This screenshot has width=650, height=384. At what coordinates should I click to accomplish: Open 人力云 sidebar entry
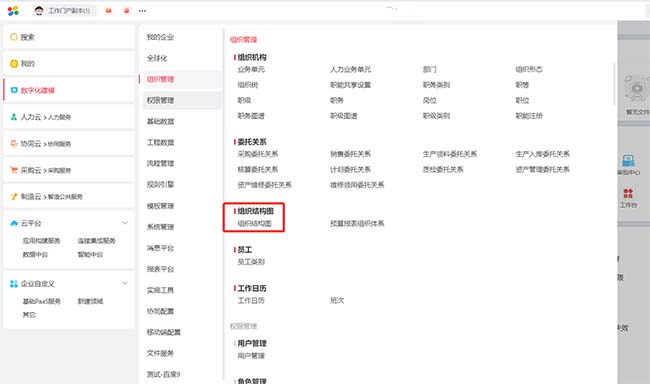69,117
